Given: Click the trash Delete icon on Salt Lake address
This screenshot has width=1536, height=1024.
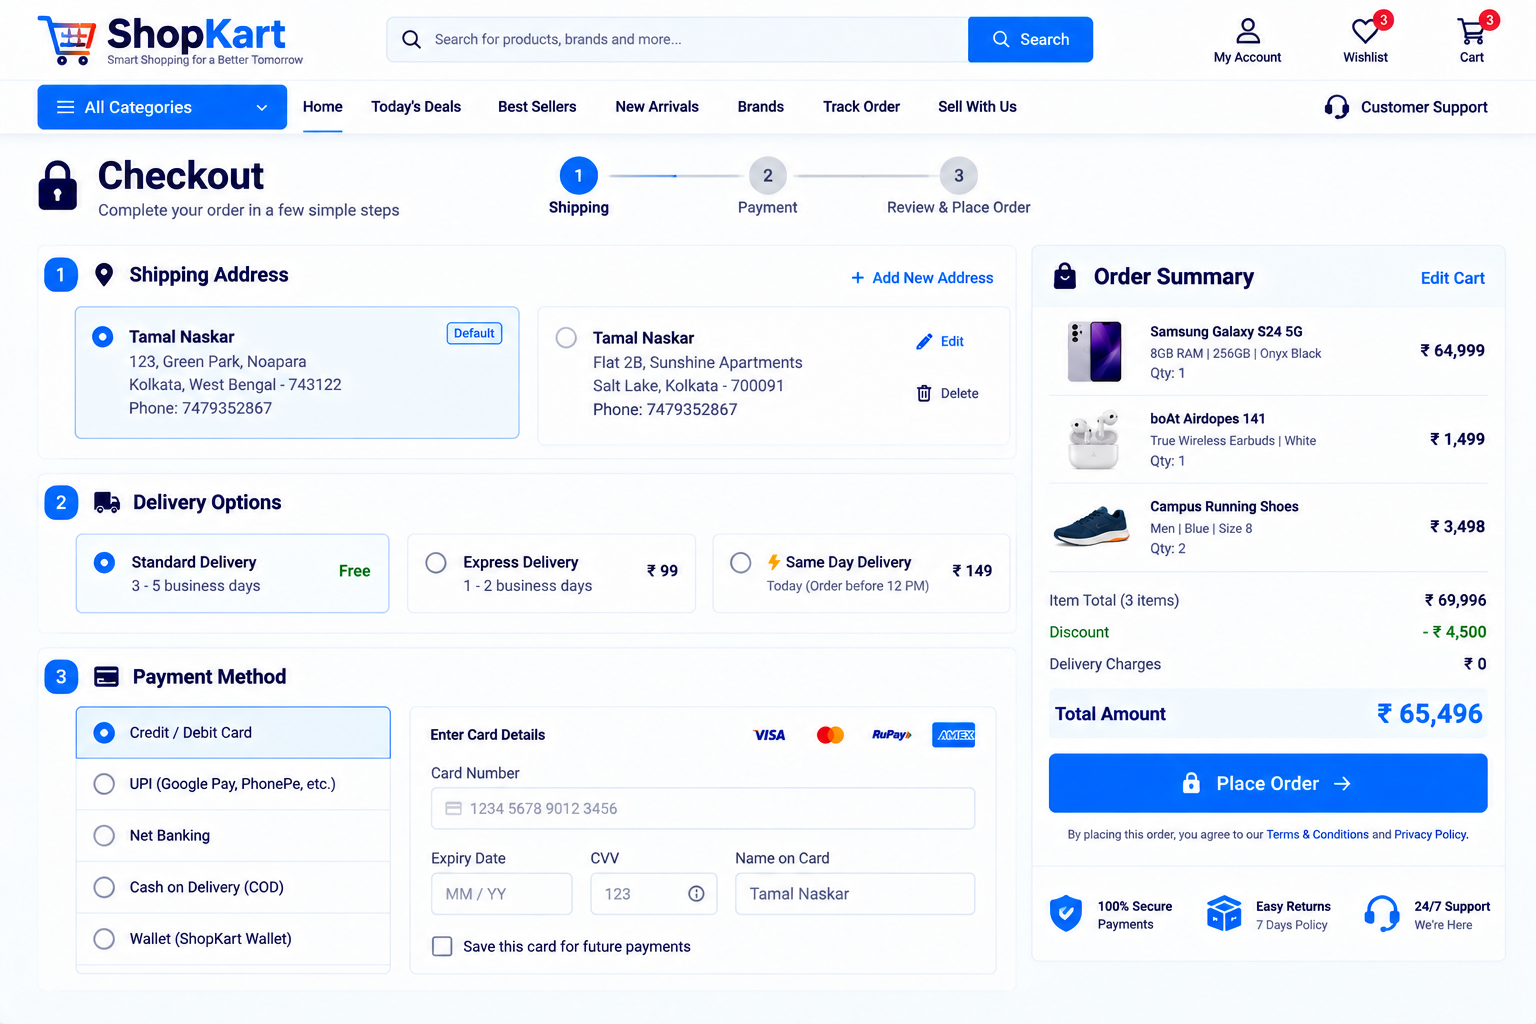Looking at the screenshot, I should click(924, 393).
